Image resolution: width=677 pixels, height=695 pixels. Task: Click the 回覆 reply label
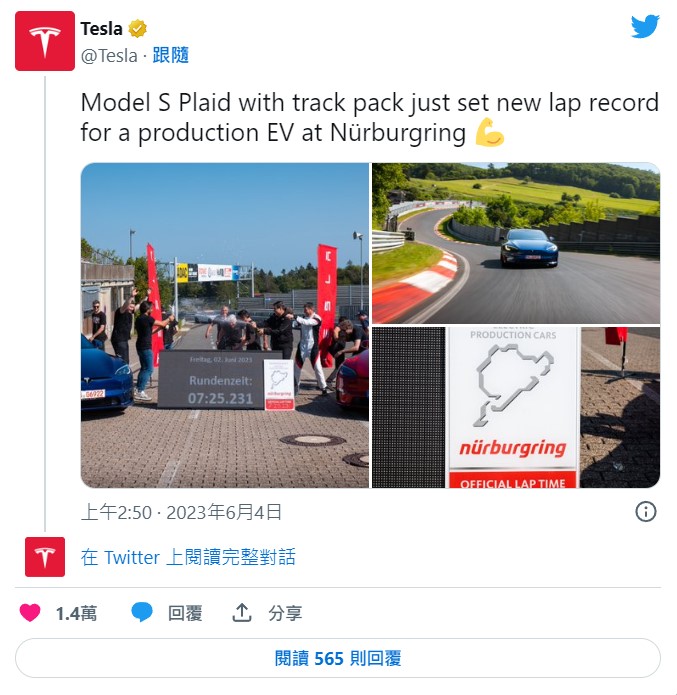coord(185,613)
